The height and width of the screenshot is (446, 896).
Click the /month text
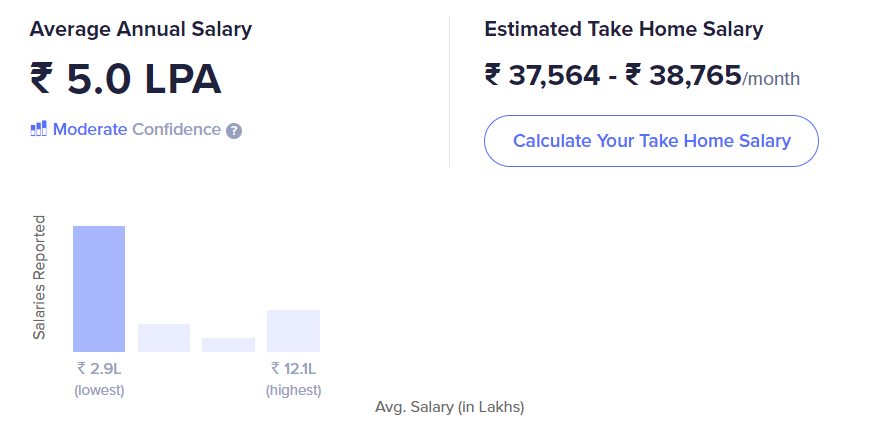pos(771,79)
